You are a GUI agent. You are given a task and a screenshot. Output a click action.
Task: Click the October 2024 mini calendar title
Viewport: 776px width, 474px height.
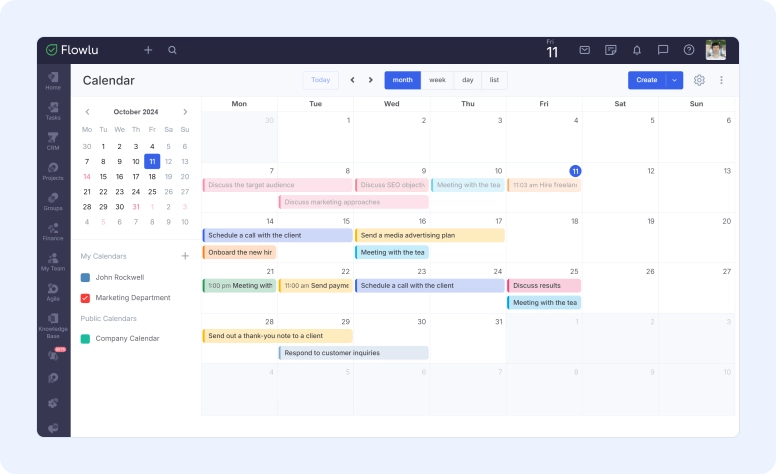[x=136, y=112]
